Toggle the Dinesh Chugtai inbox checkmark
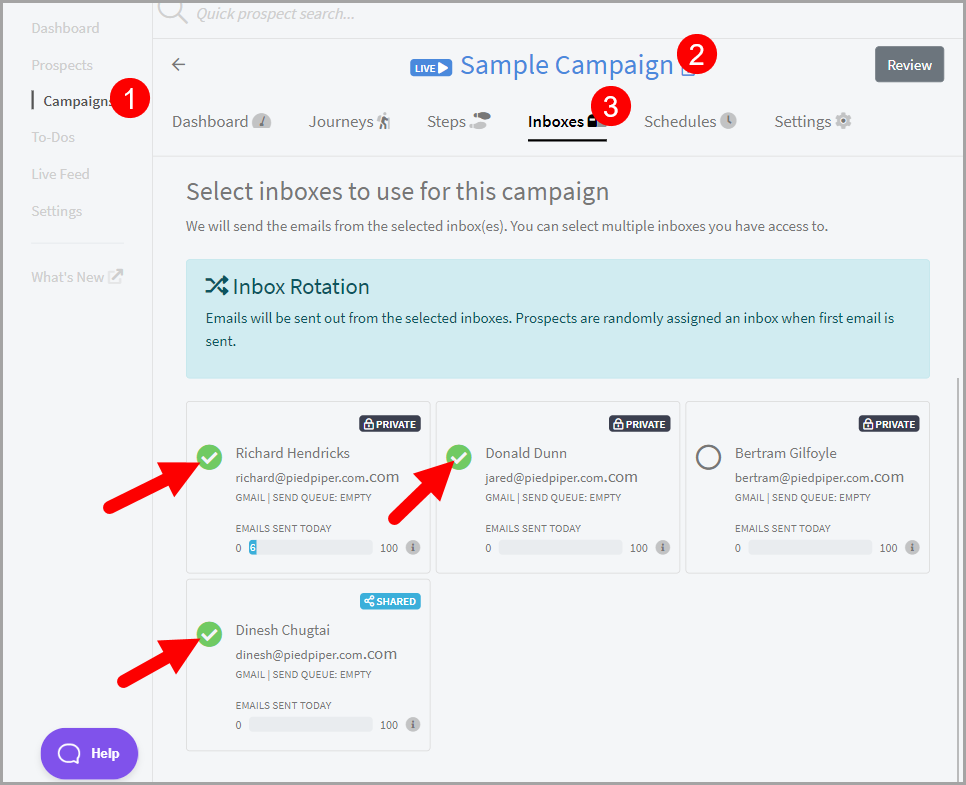Viewport: 966px width, 785px height. tap(209, 634)
